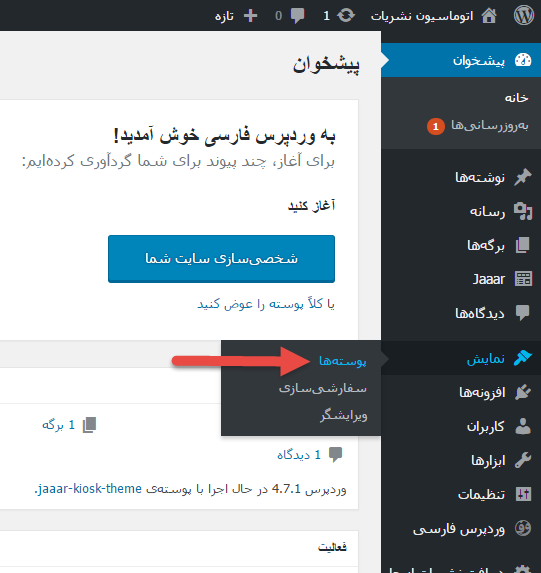Click the posts pushpin icon

tap(523, 177)
